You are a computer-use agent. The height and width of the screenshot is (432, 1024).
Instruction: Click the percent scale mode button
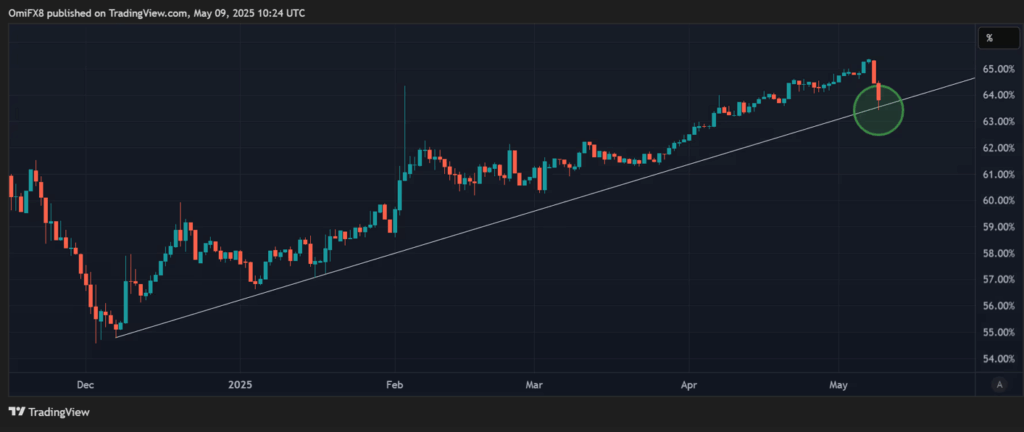click(999, 38)
